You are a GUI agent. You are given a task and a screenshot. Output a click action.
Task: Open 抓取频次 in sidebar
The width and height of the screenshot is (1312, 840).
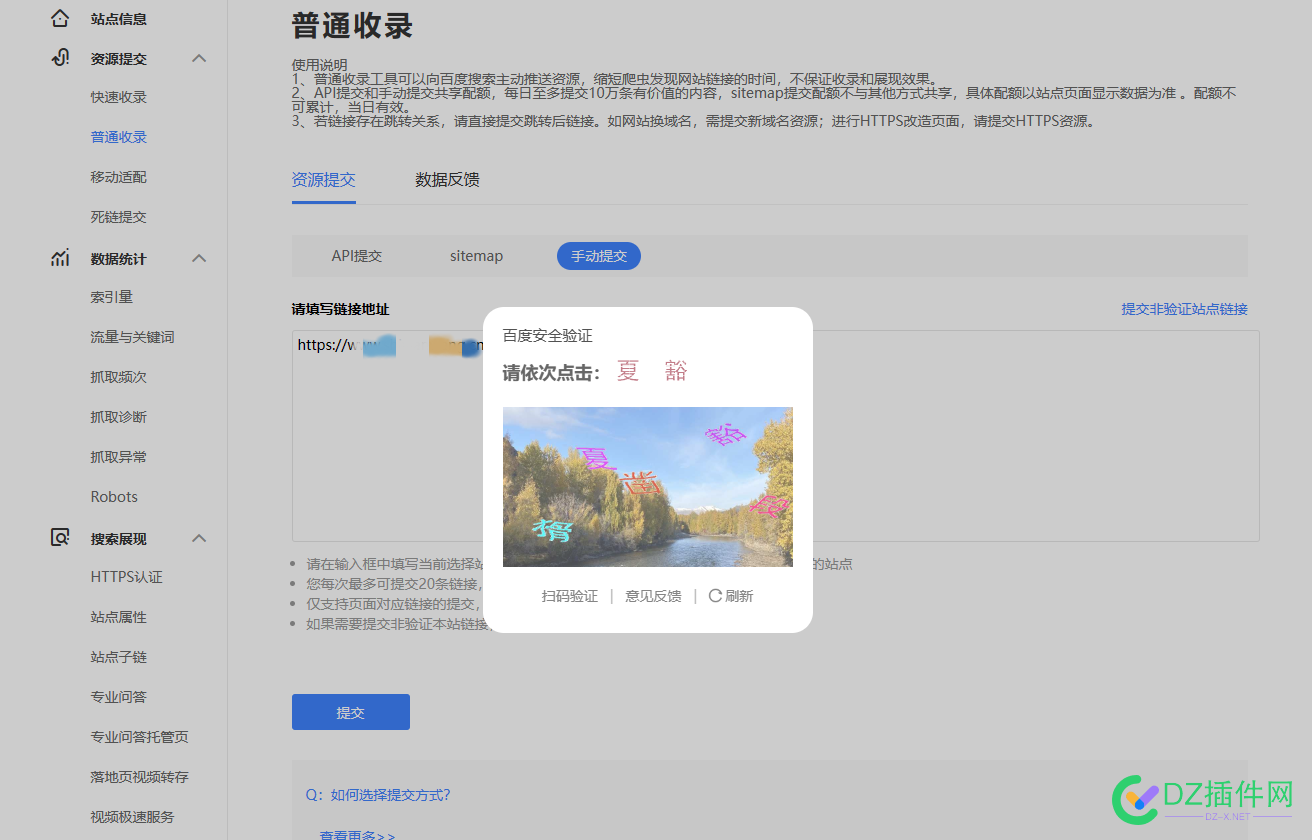click(x=118, y=377)
